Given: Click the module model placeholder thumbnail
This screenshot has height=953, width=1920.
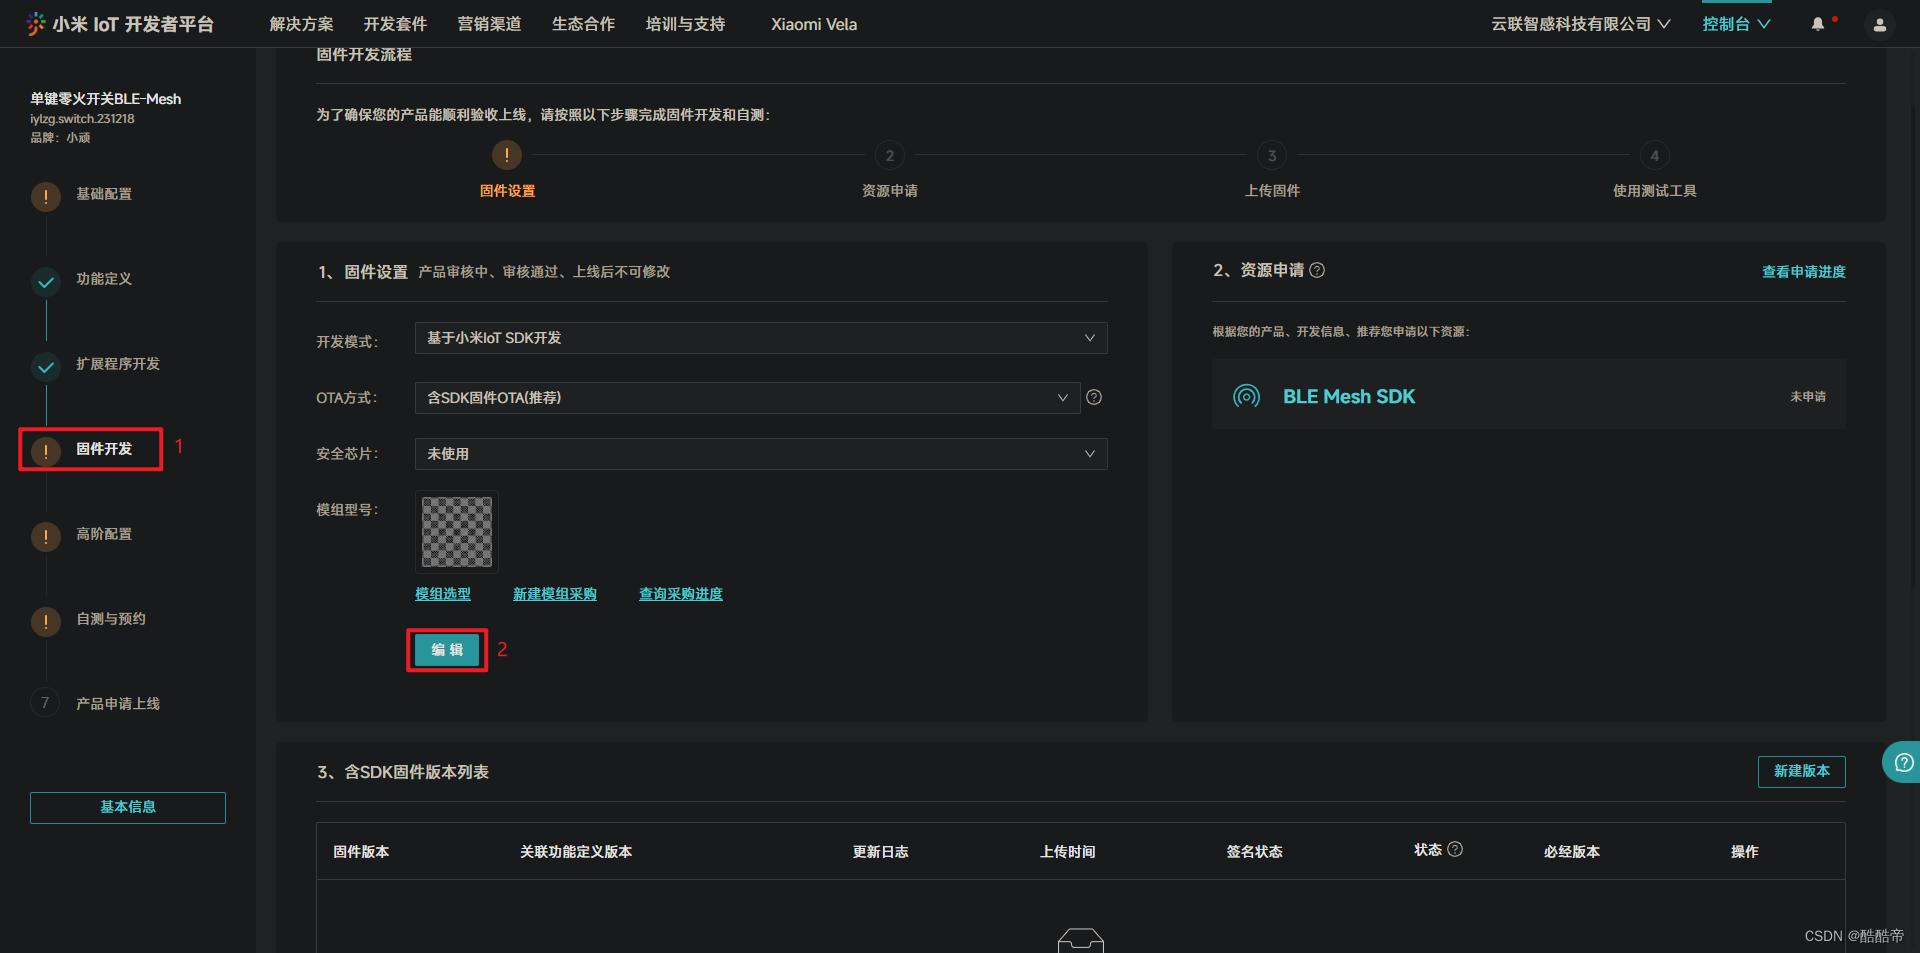Looking at the screenshot, I should pyautogui.click(x=457, y=532).
